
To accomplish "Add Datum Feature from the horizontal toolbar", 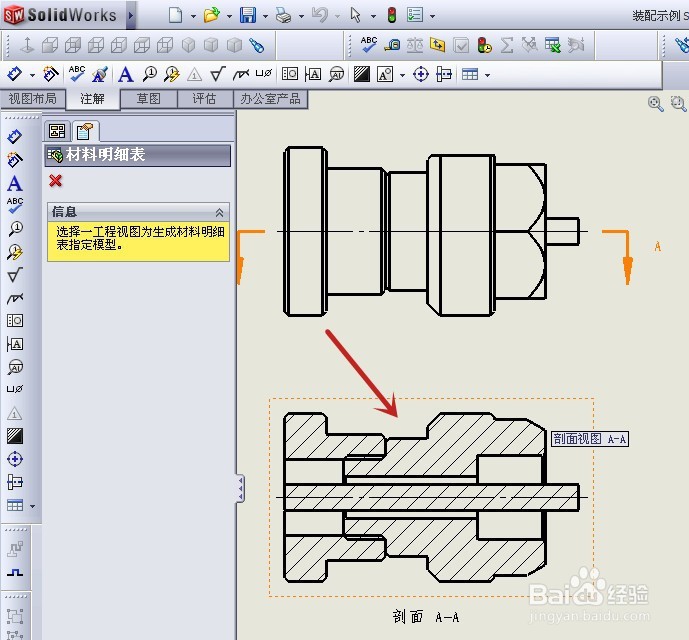I will point(313,74).
